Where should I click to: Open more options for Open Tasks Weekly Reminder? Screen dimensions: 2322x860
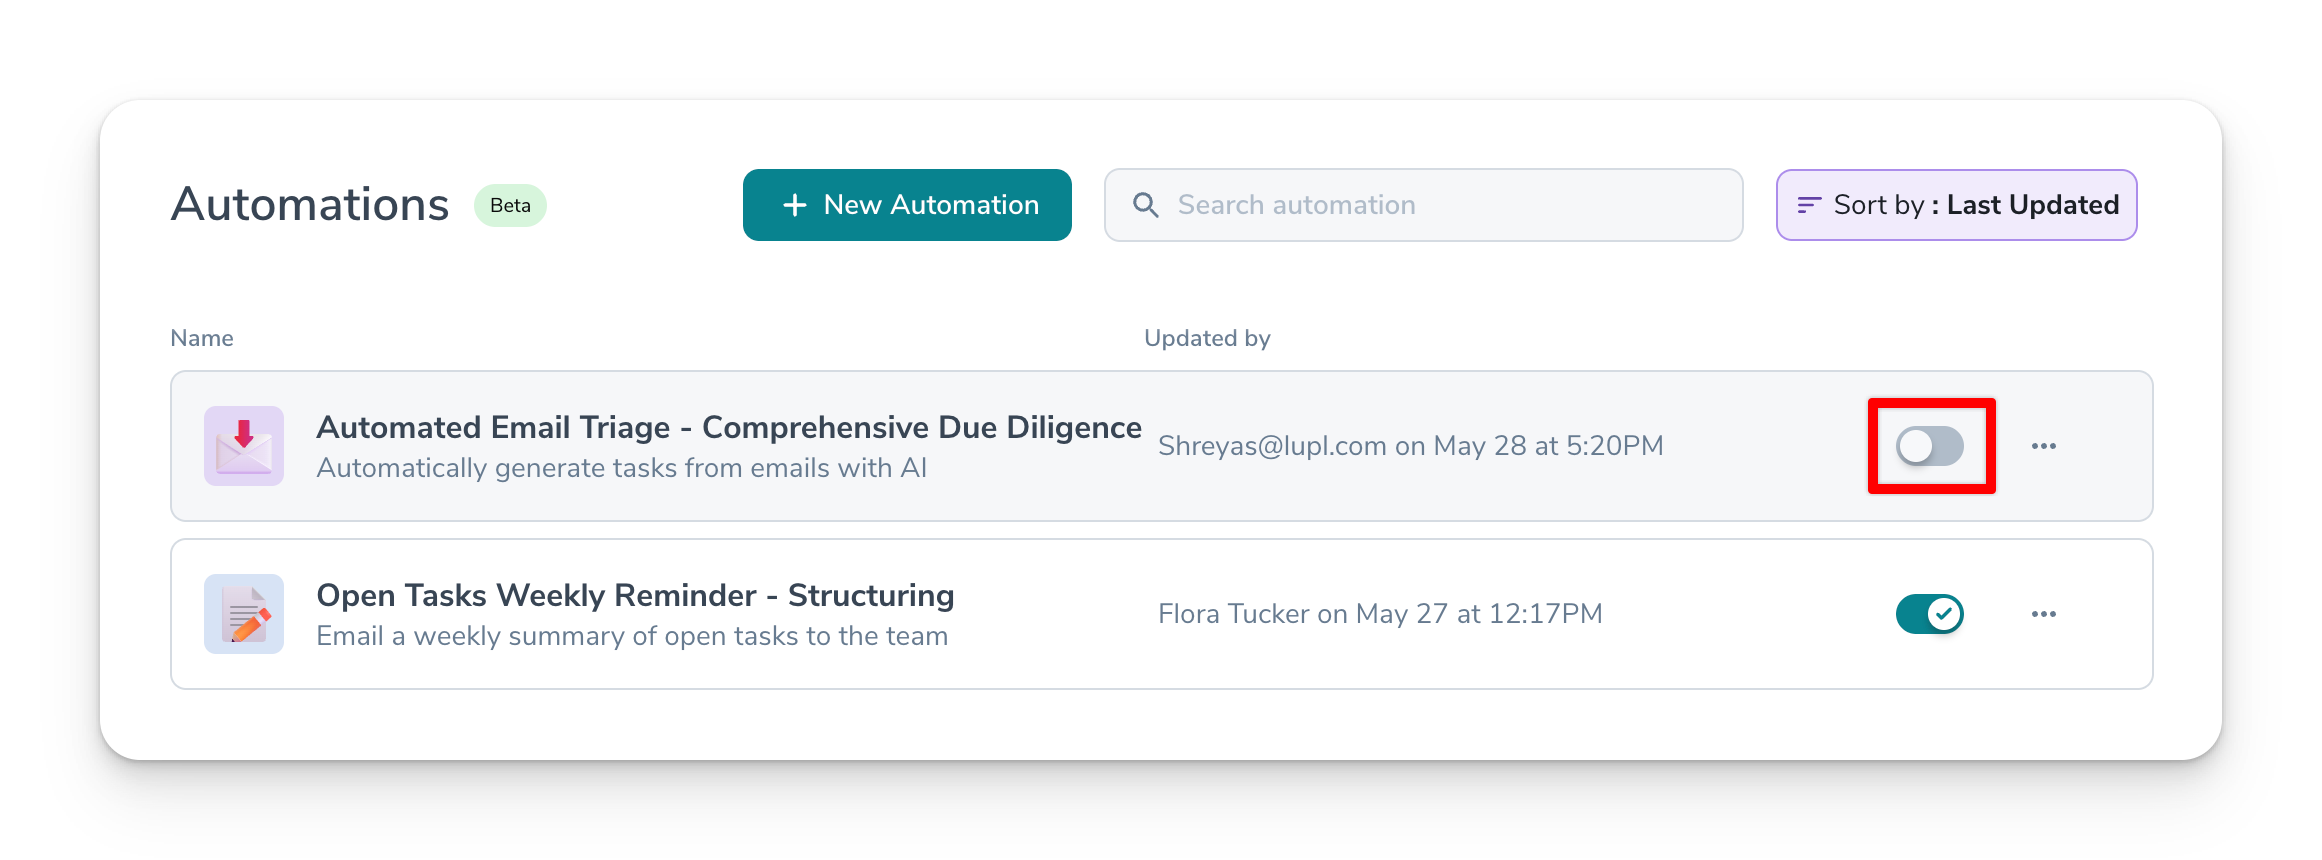click(x=2044, y=614)
